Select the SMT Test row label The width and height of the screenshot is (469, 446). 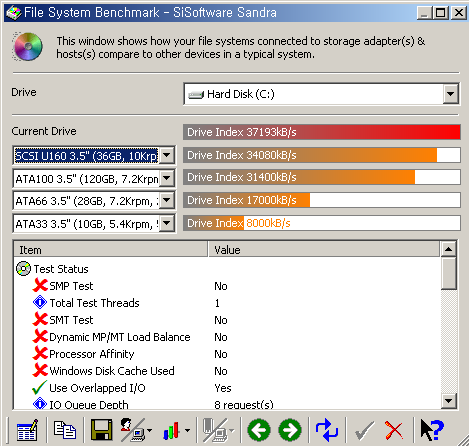(x=71, y=320)
